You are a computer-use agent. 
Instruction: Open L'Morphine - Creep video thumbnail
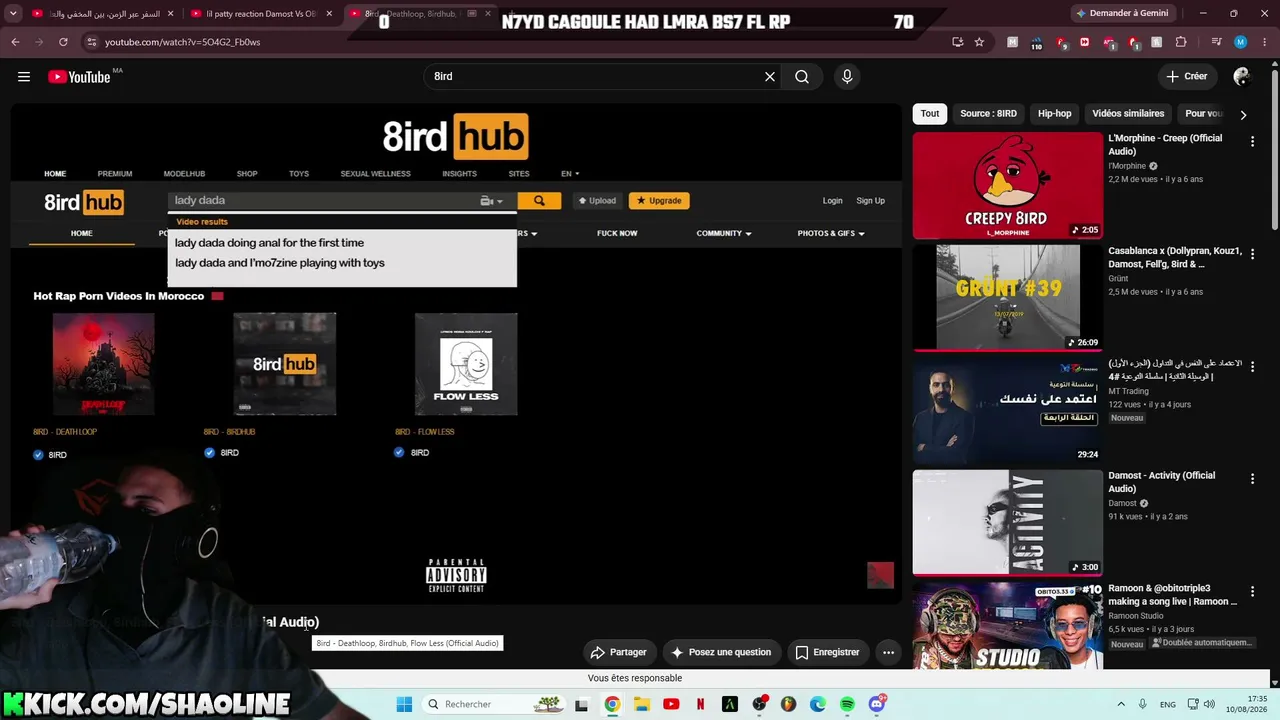tap(1007, 186)
